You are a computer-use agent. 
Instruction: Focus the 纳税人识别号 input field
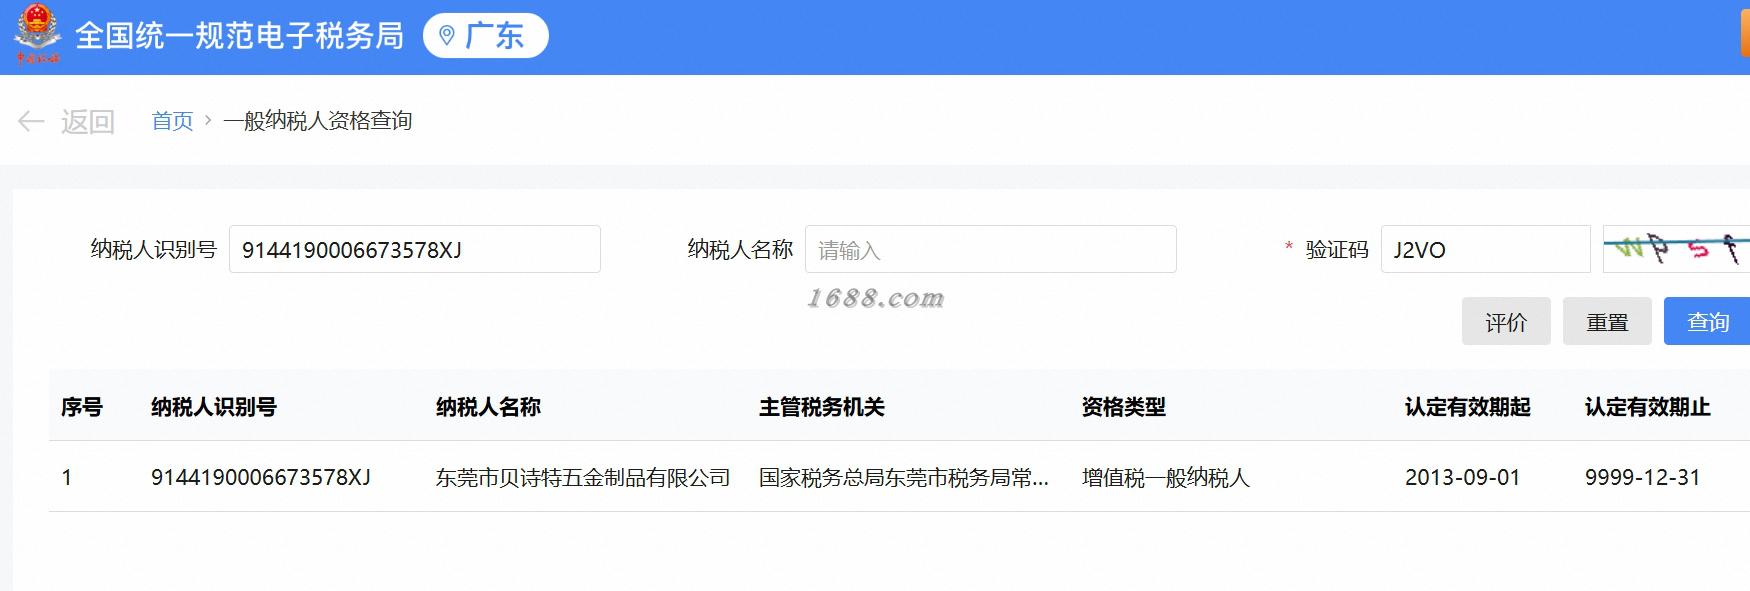coord(415,249)
